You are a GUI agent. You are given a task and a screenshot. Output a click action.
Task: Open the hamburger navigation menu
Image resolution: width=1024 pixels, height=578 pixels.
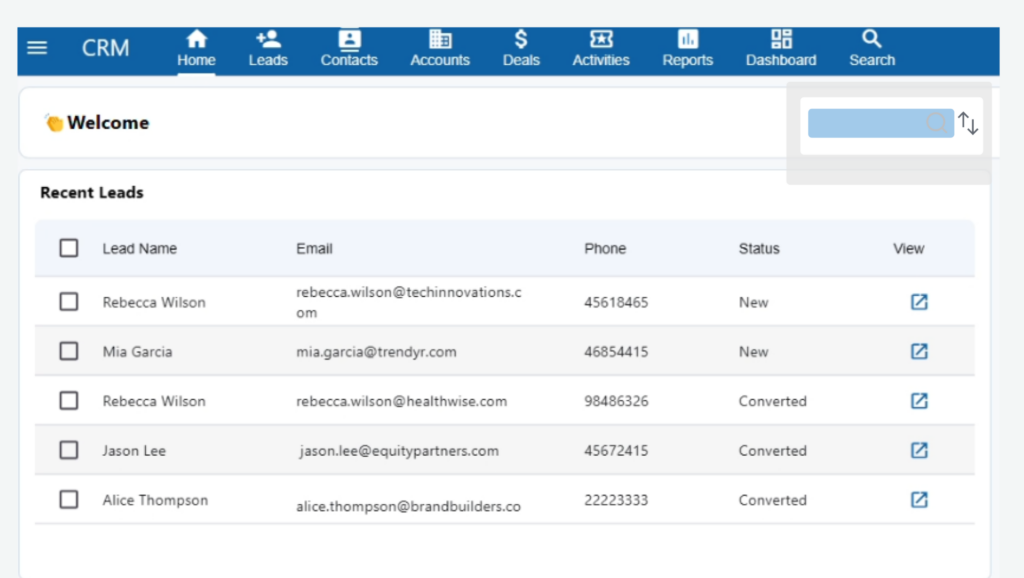[37, 48]
